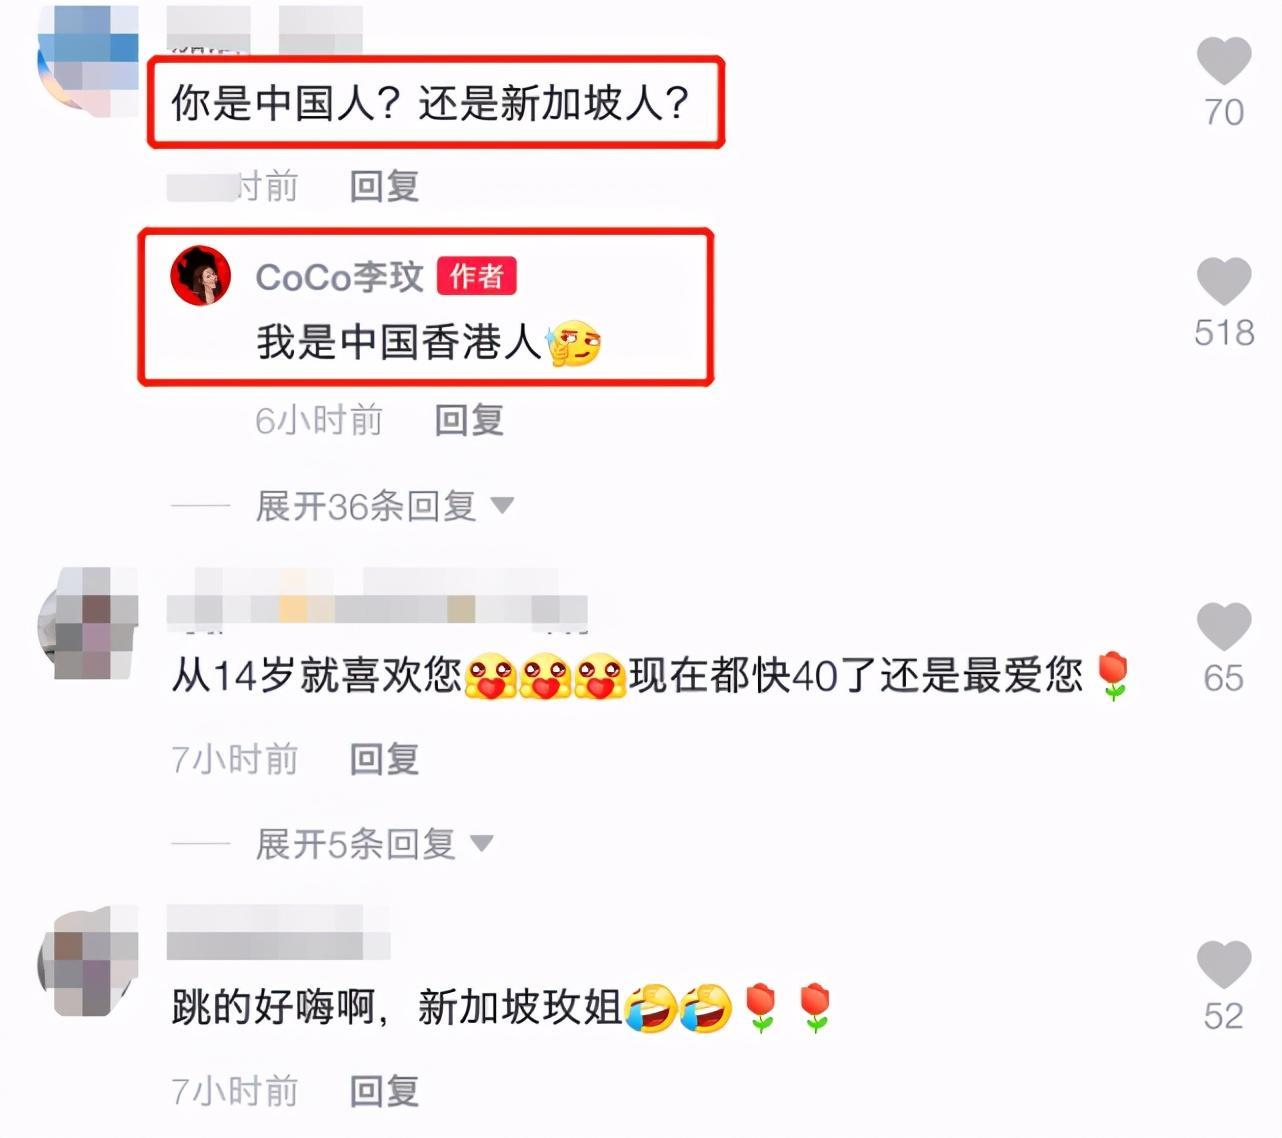The width and height of the screenshot is (1282, 1138).
Task: Like CoCo李玟's reply with 518 likes
Action: tap(1224, 281)
